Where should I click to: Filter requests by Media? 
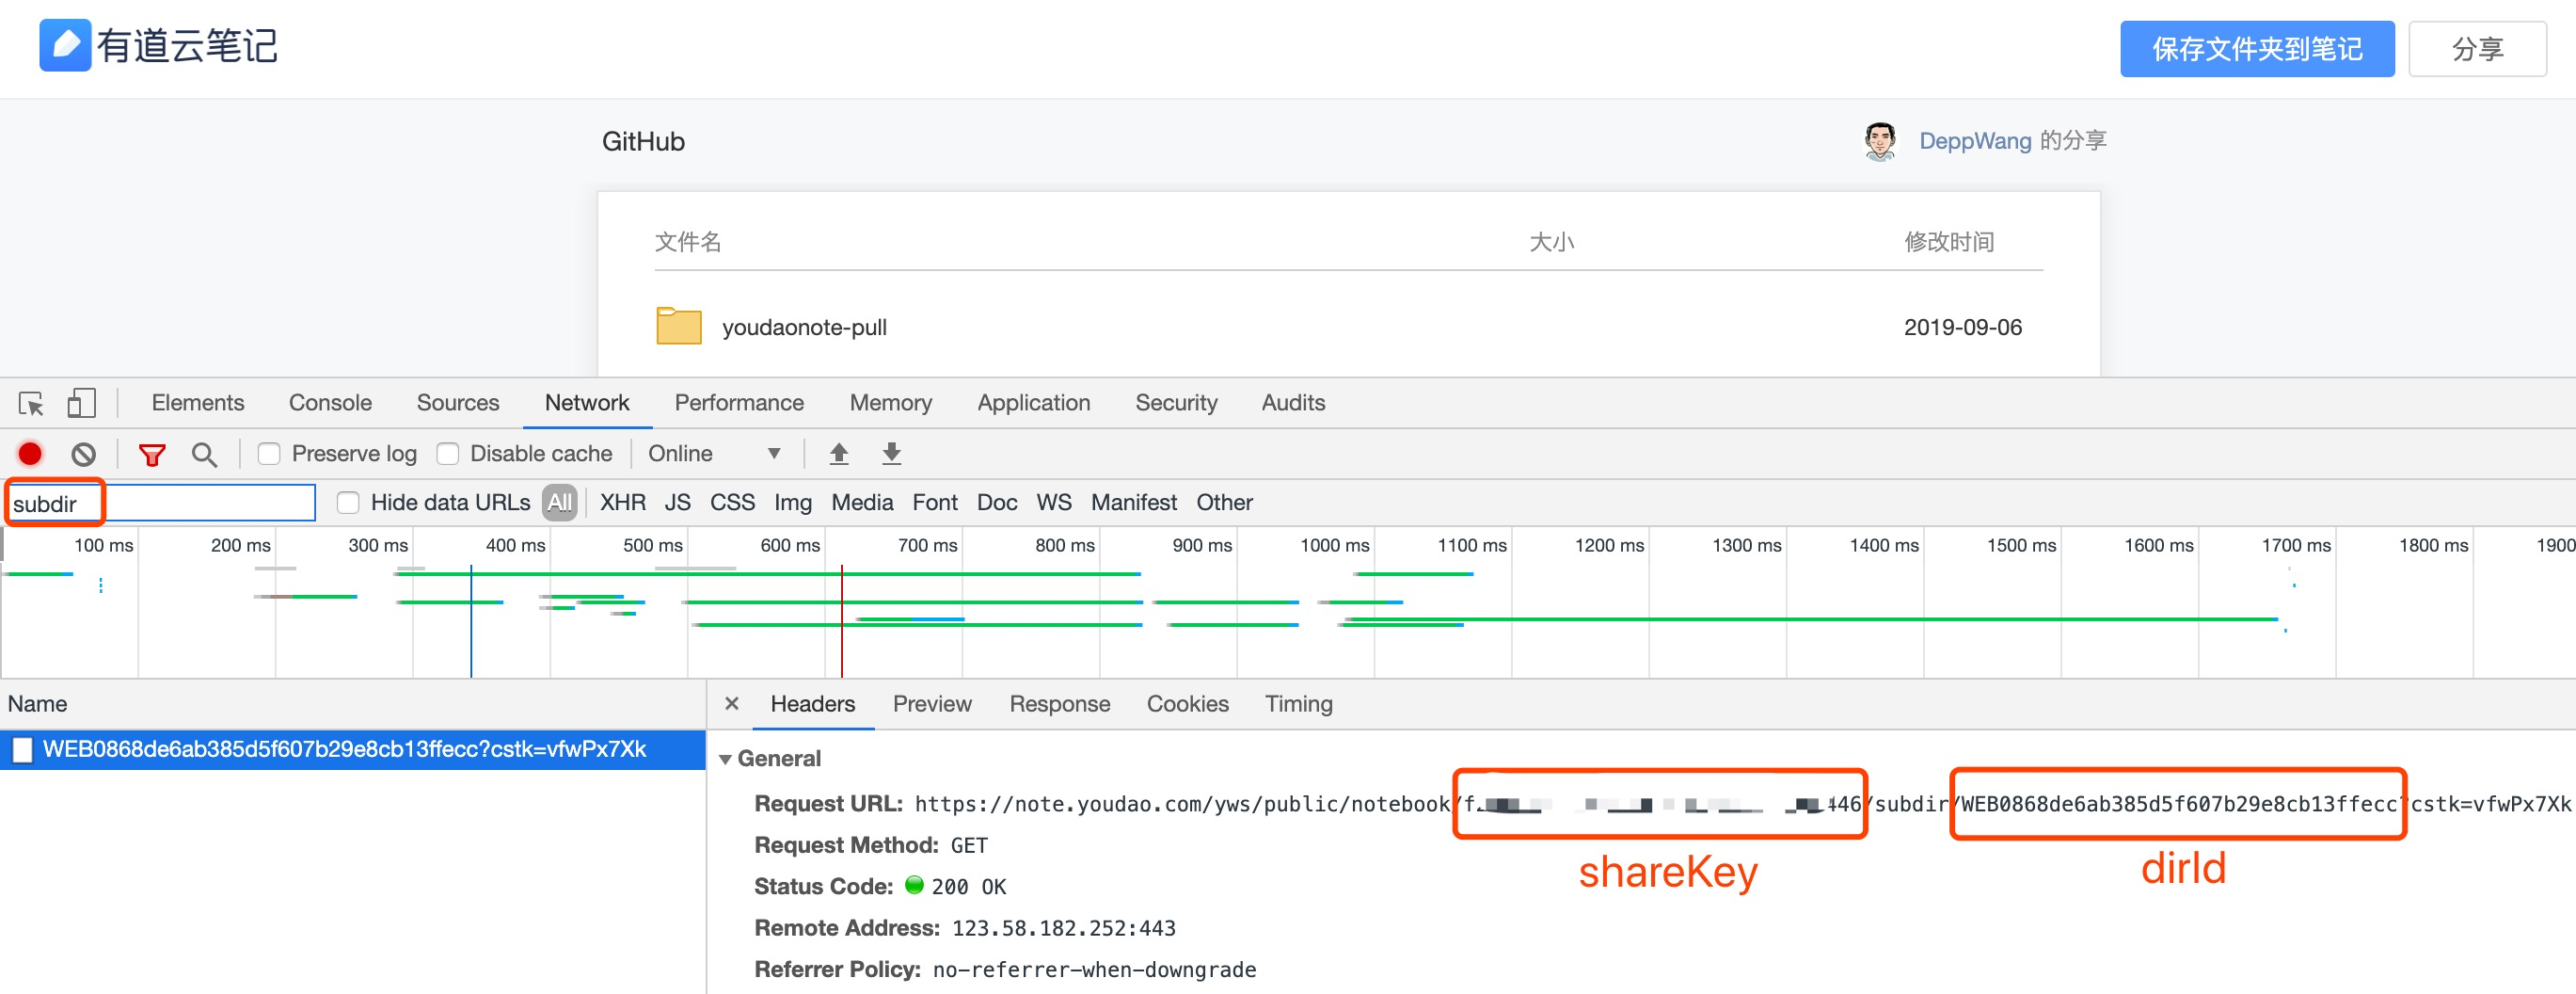click(x=862, y=503)
